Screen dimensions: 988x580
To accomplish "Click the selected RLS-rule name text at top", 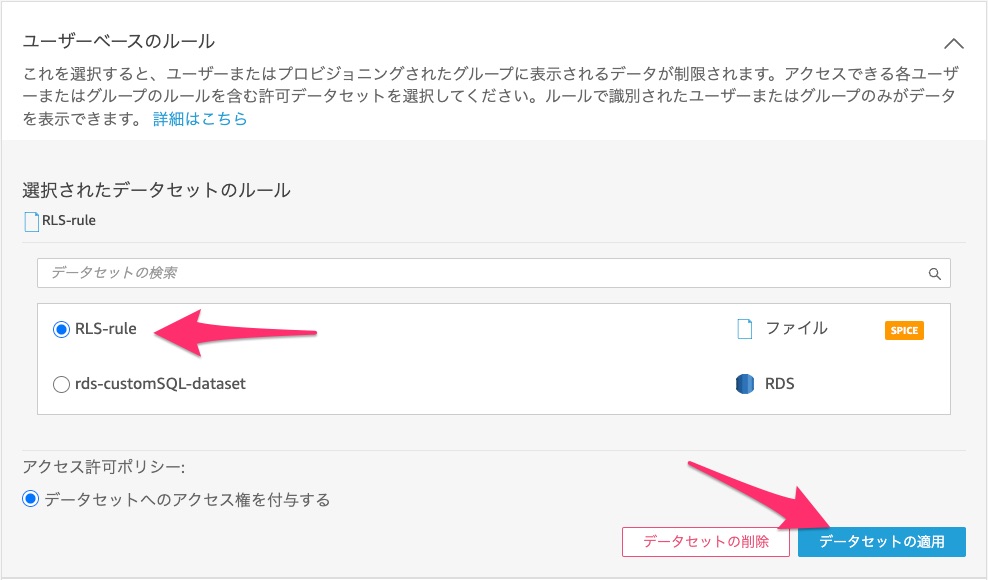I will [69, 221].
